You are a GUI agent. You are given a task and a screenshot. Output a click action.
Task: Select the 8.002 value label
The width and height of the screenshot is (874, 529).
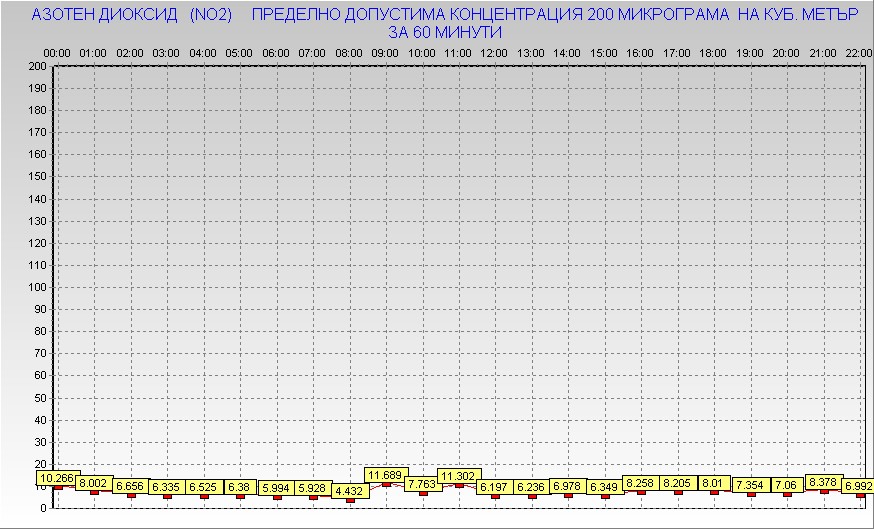point(94,483)
